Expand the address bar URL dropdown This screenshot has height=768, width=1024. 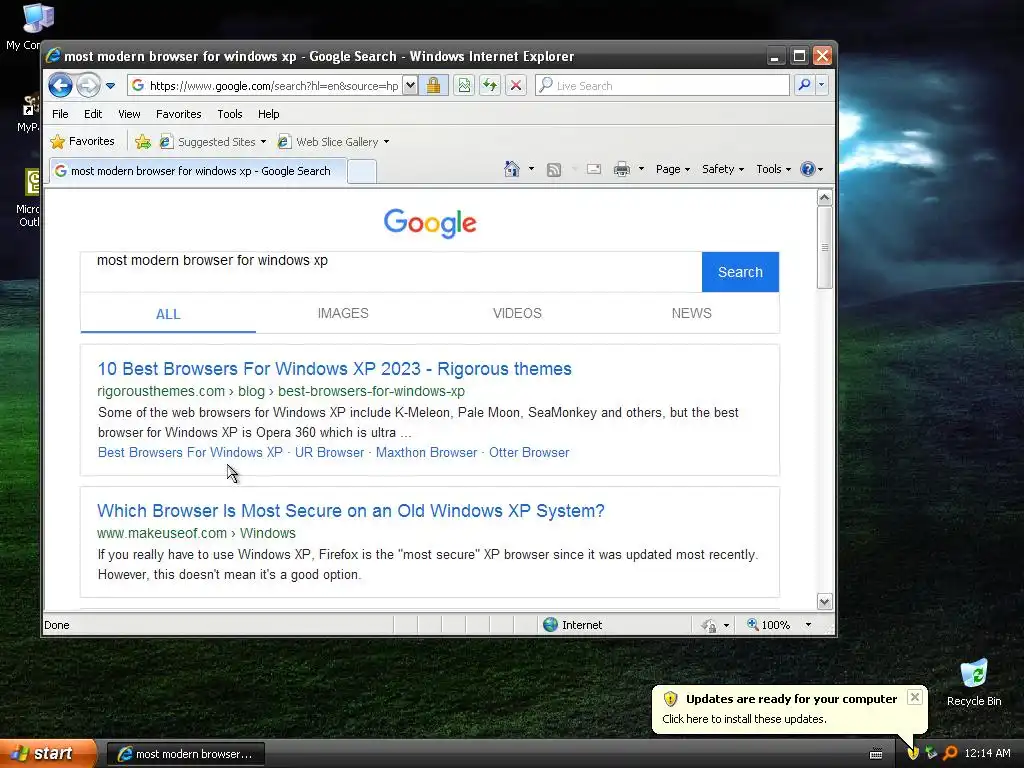point(409,86)
